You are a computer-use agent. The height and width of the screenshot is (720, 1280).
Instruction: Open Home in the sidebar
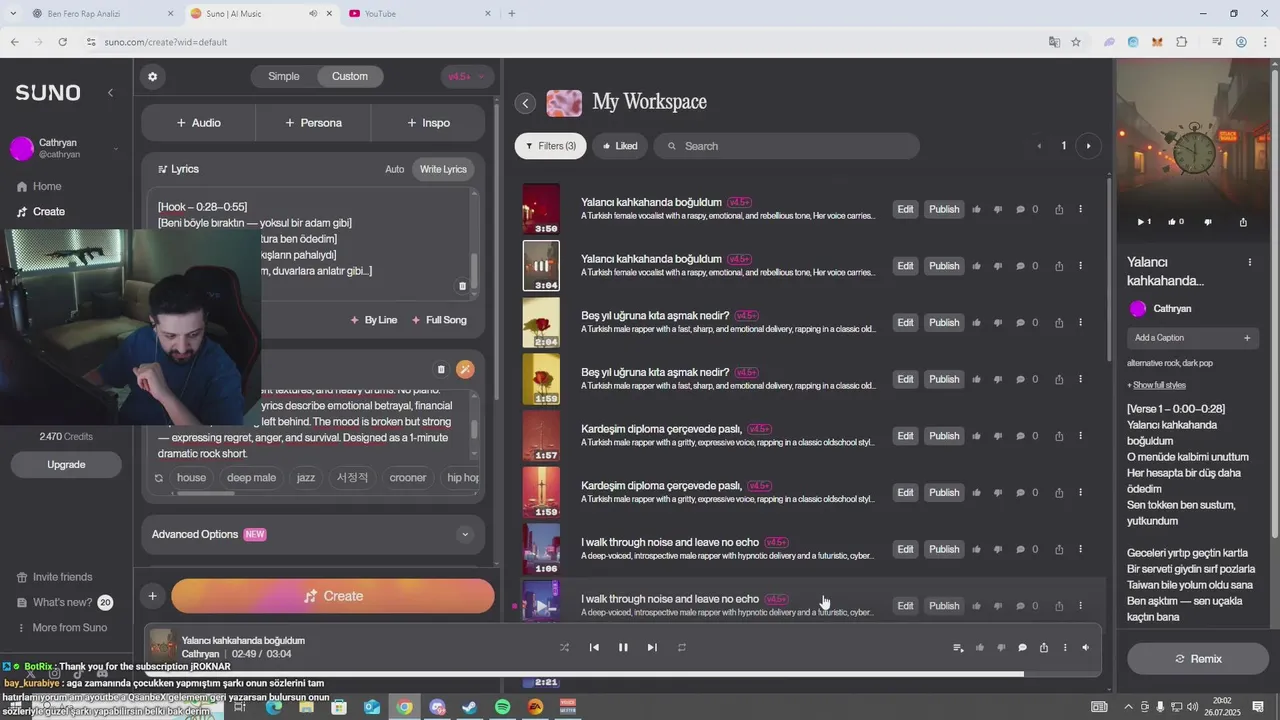39,187
